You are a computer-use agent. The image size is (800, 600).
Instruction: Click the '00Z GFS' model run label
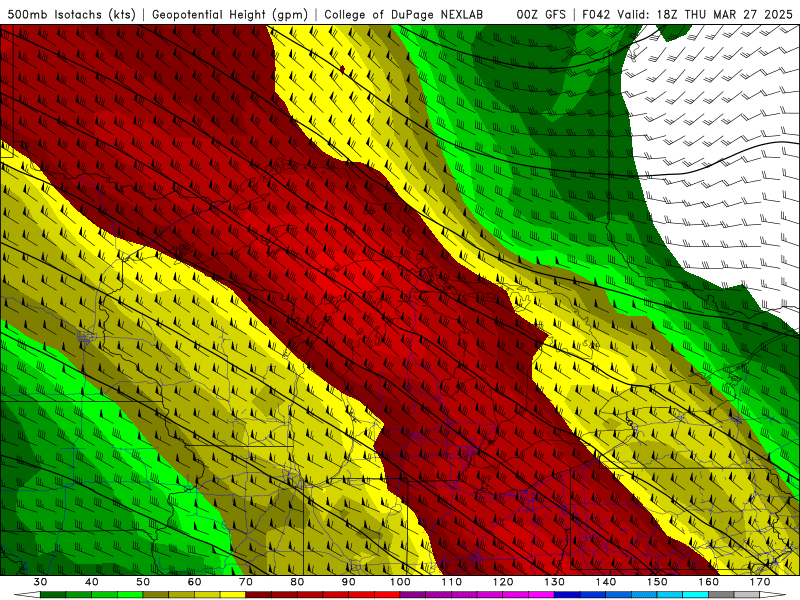click(541, 14)
